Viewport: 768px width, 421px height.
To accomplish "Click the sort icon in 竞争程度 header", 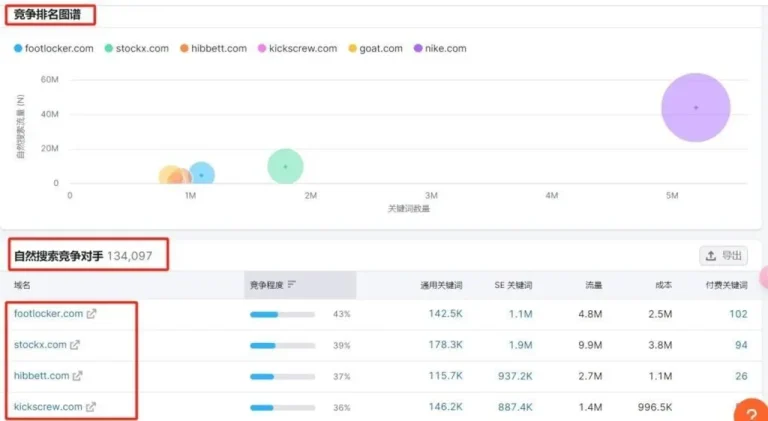I will [x=292, y=285].
